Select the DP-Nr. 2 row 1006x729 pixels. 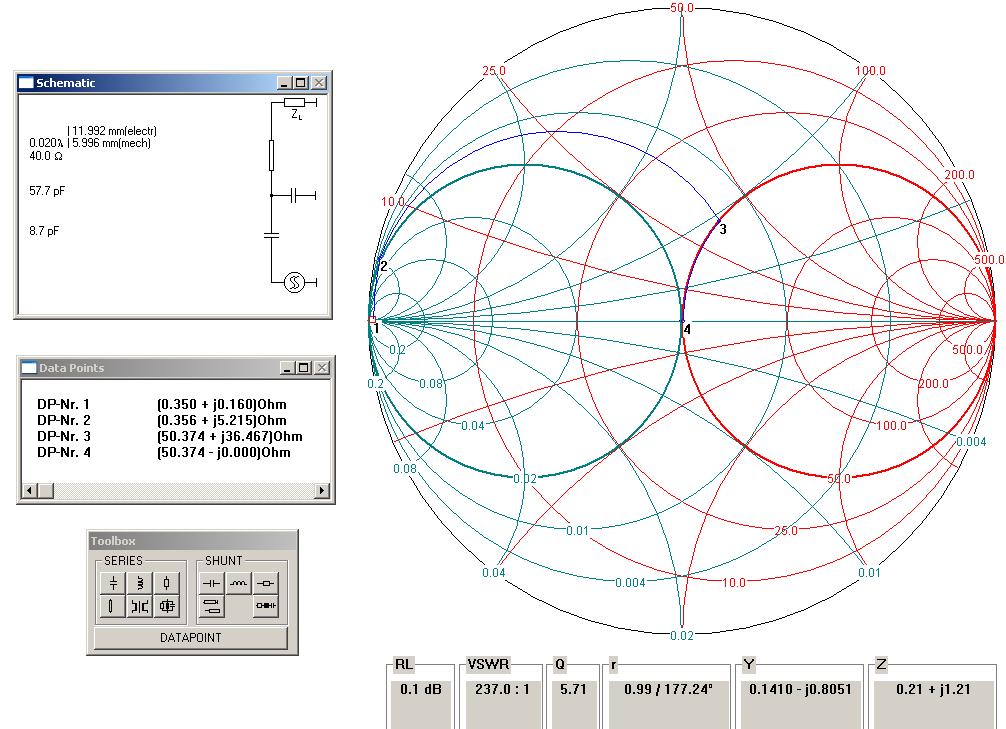[162, 420]
